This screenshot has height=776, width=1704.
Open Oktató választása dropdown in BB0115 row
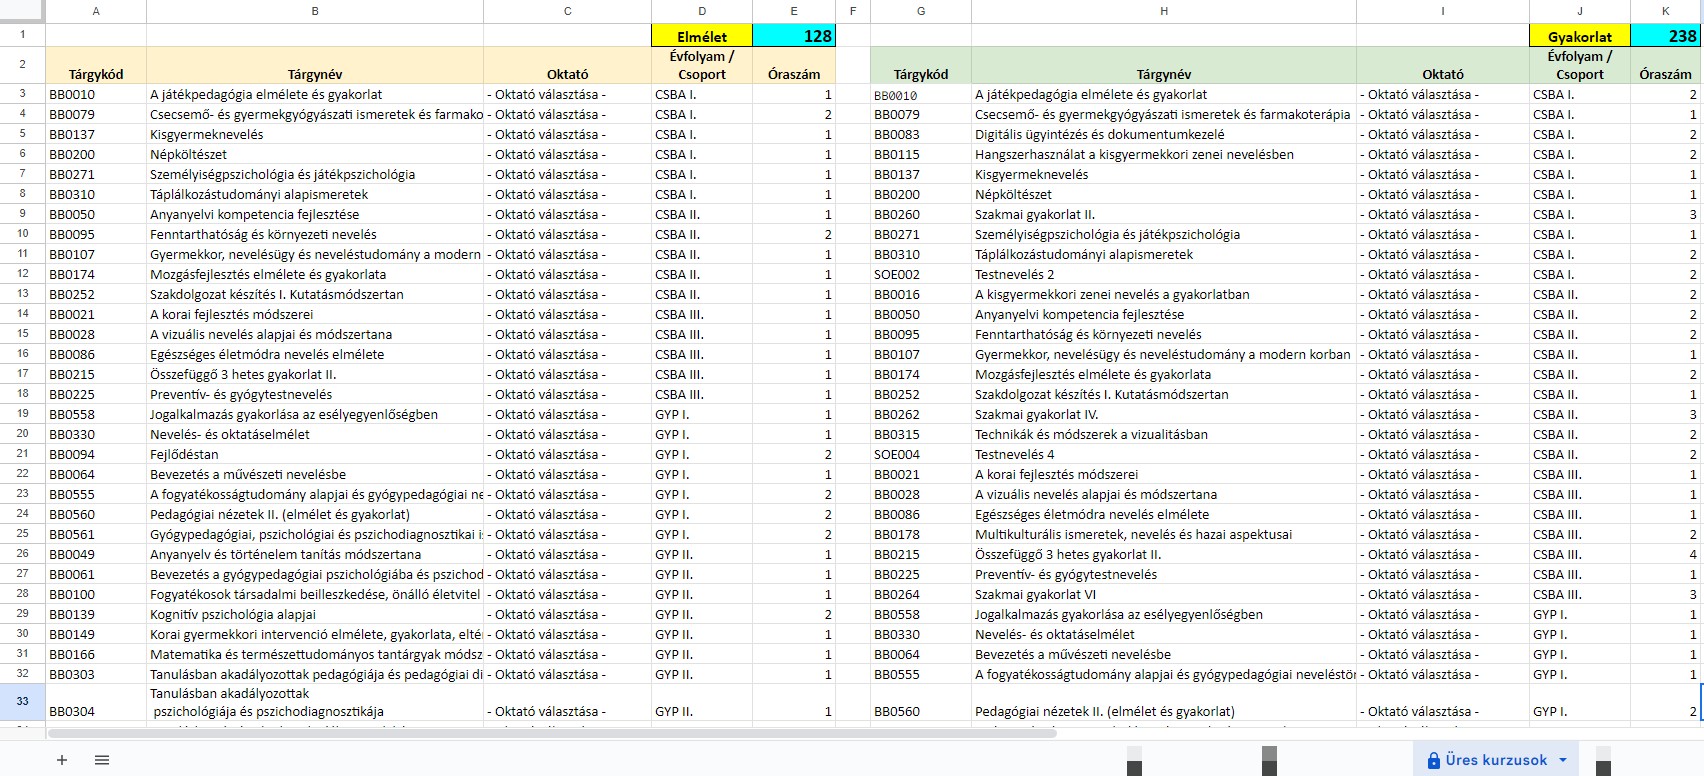point(1443,154)
